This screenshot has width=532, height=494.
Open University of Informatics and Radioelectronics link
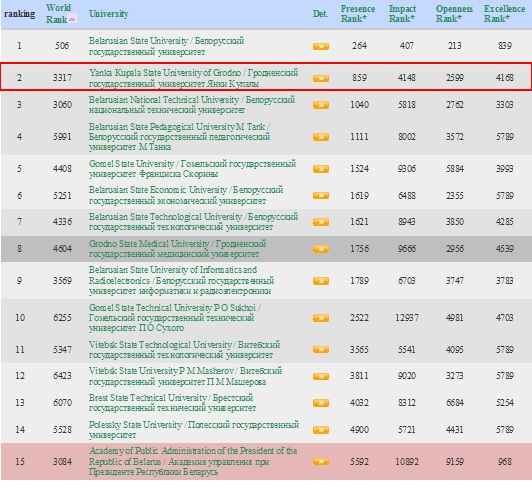(x=182, y=280)
